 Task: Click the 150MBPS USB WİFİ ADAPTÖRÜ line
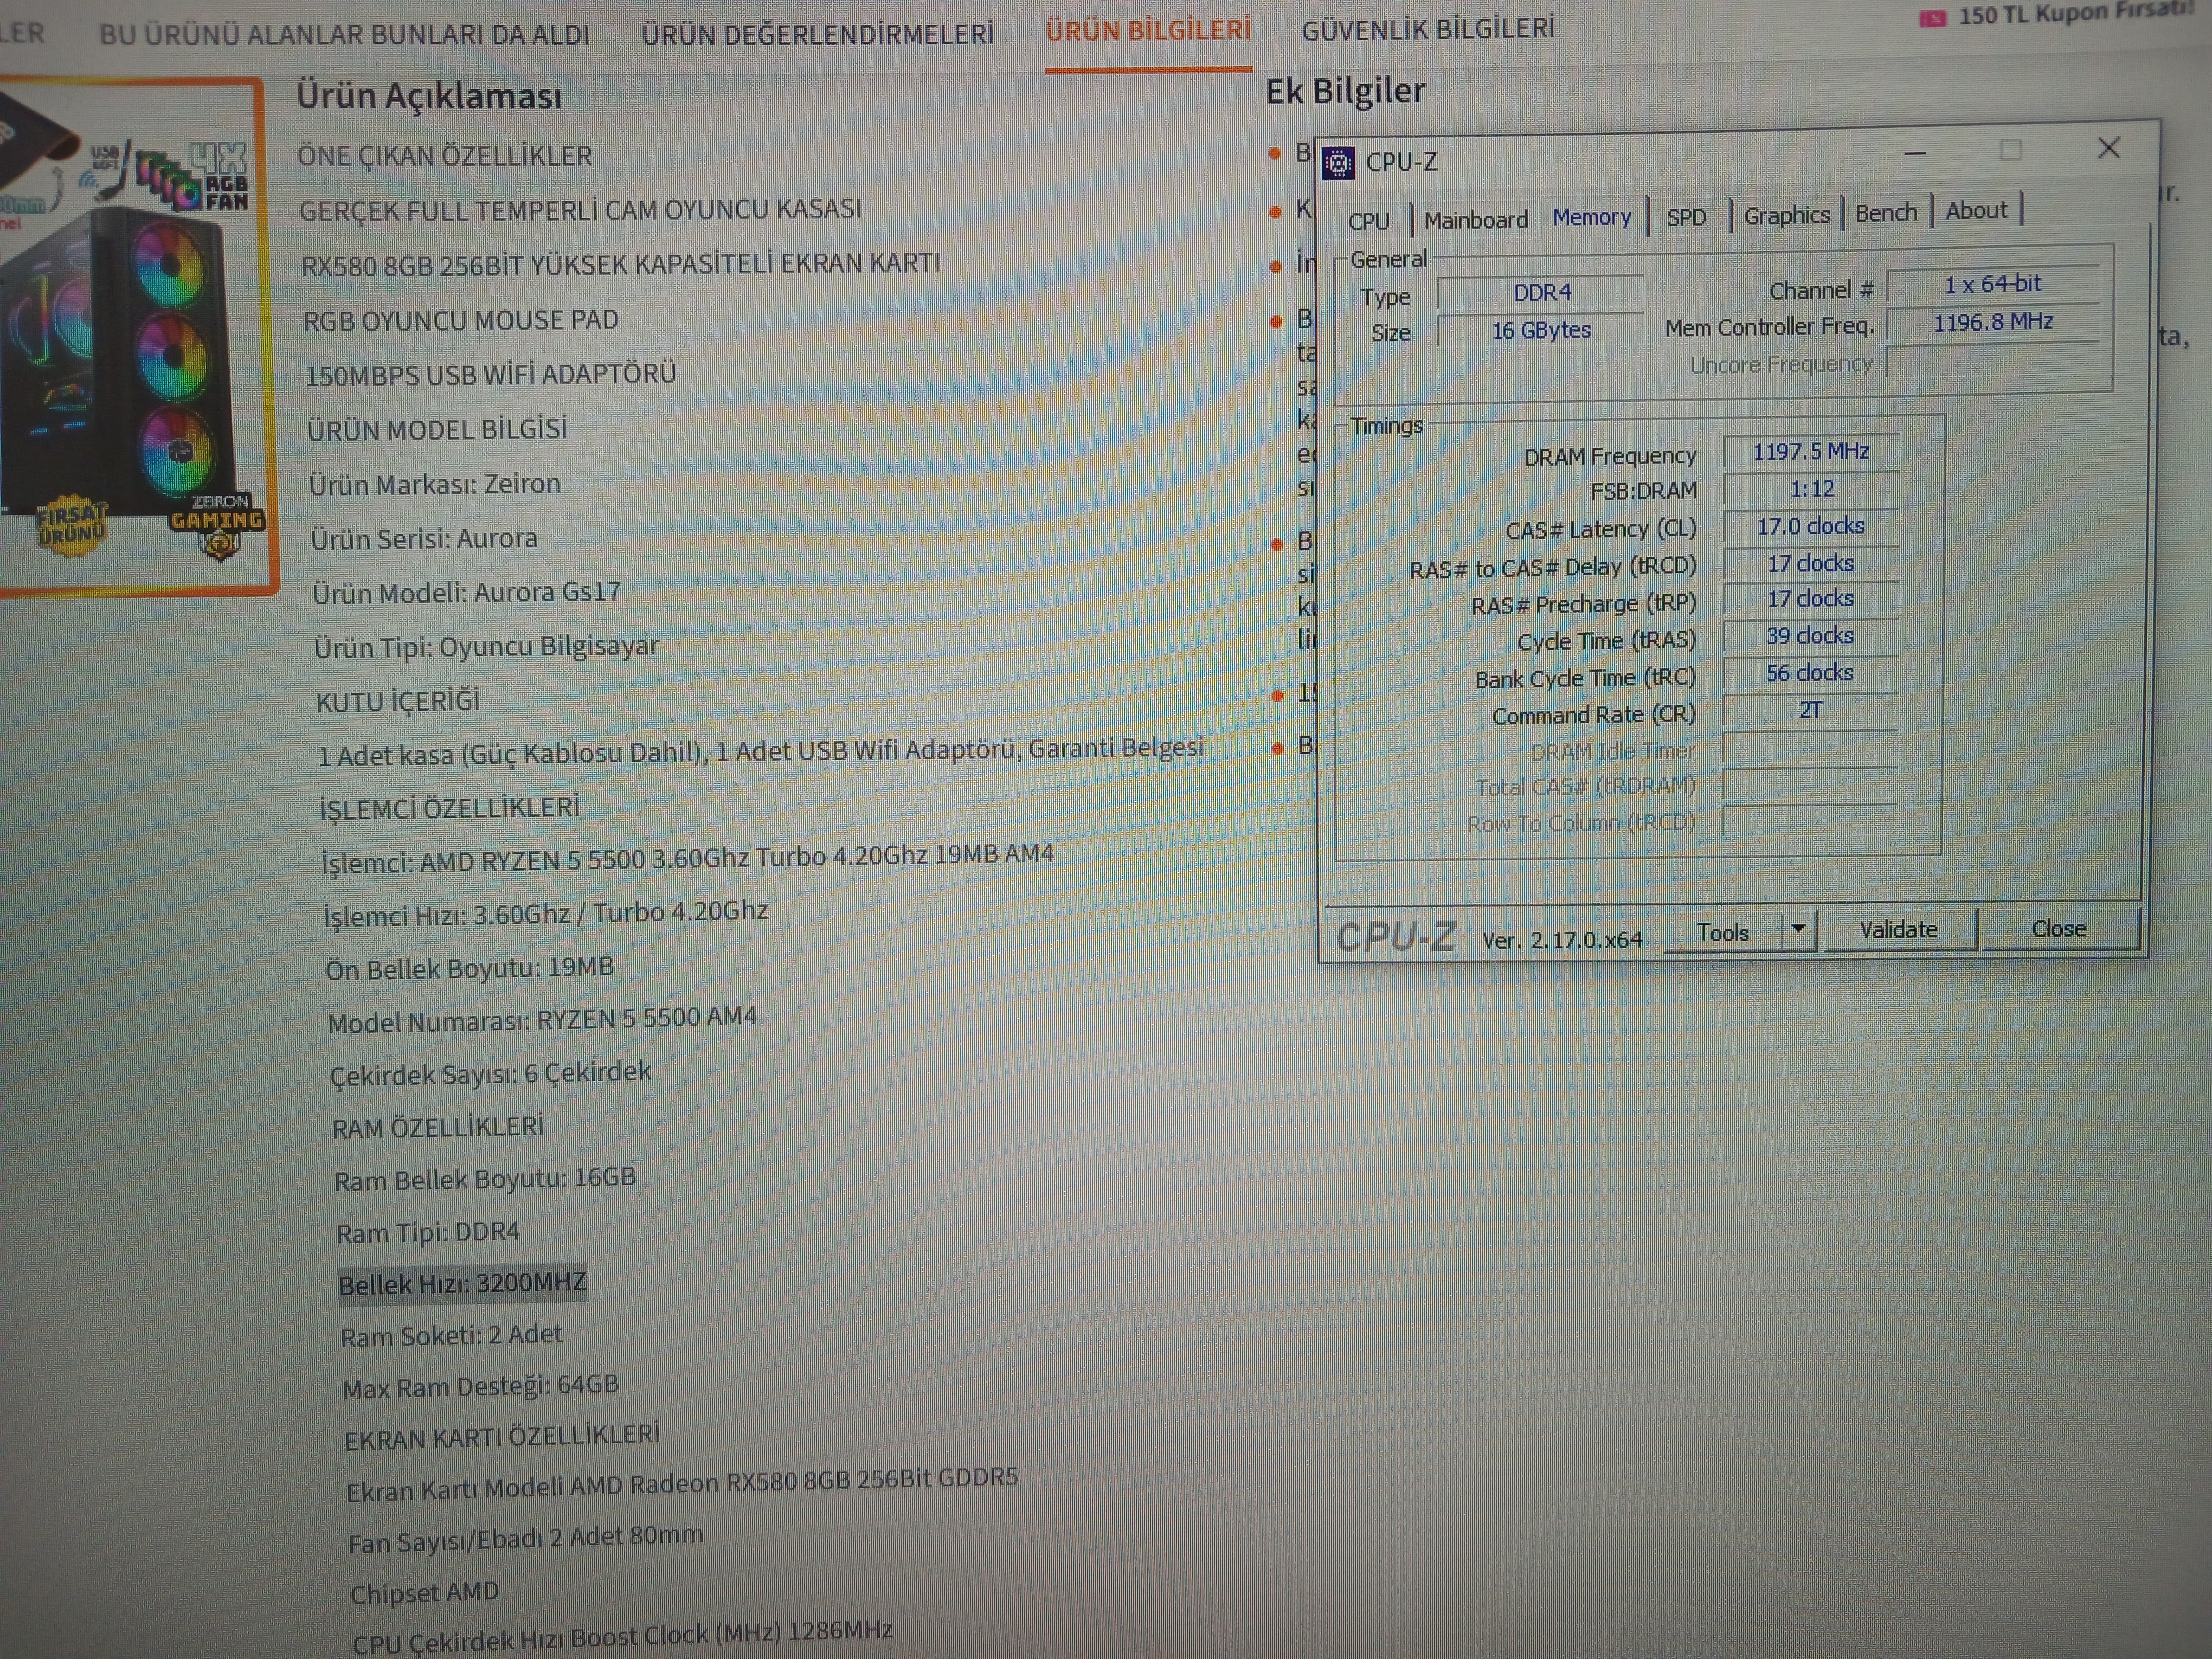click(x=491, y=375)
